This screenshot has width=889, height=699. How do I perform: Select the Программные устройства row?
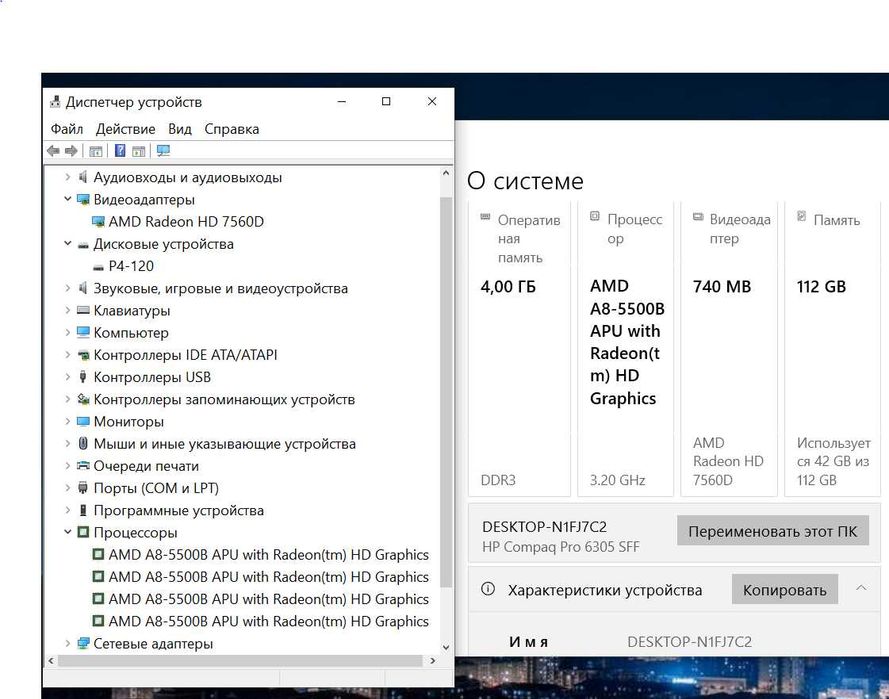tap(179, 510)
